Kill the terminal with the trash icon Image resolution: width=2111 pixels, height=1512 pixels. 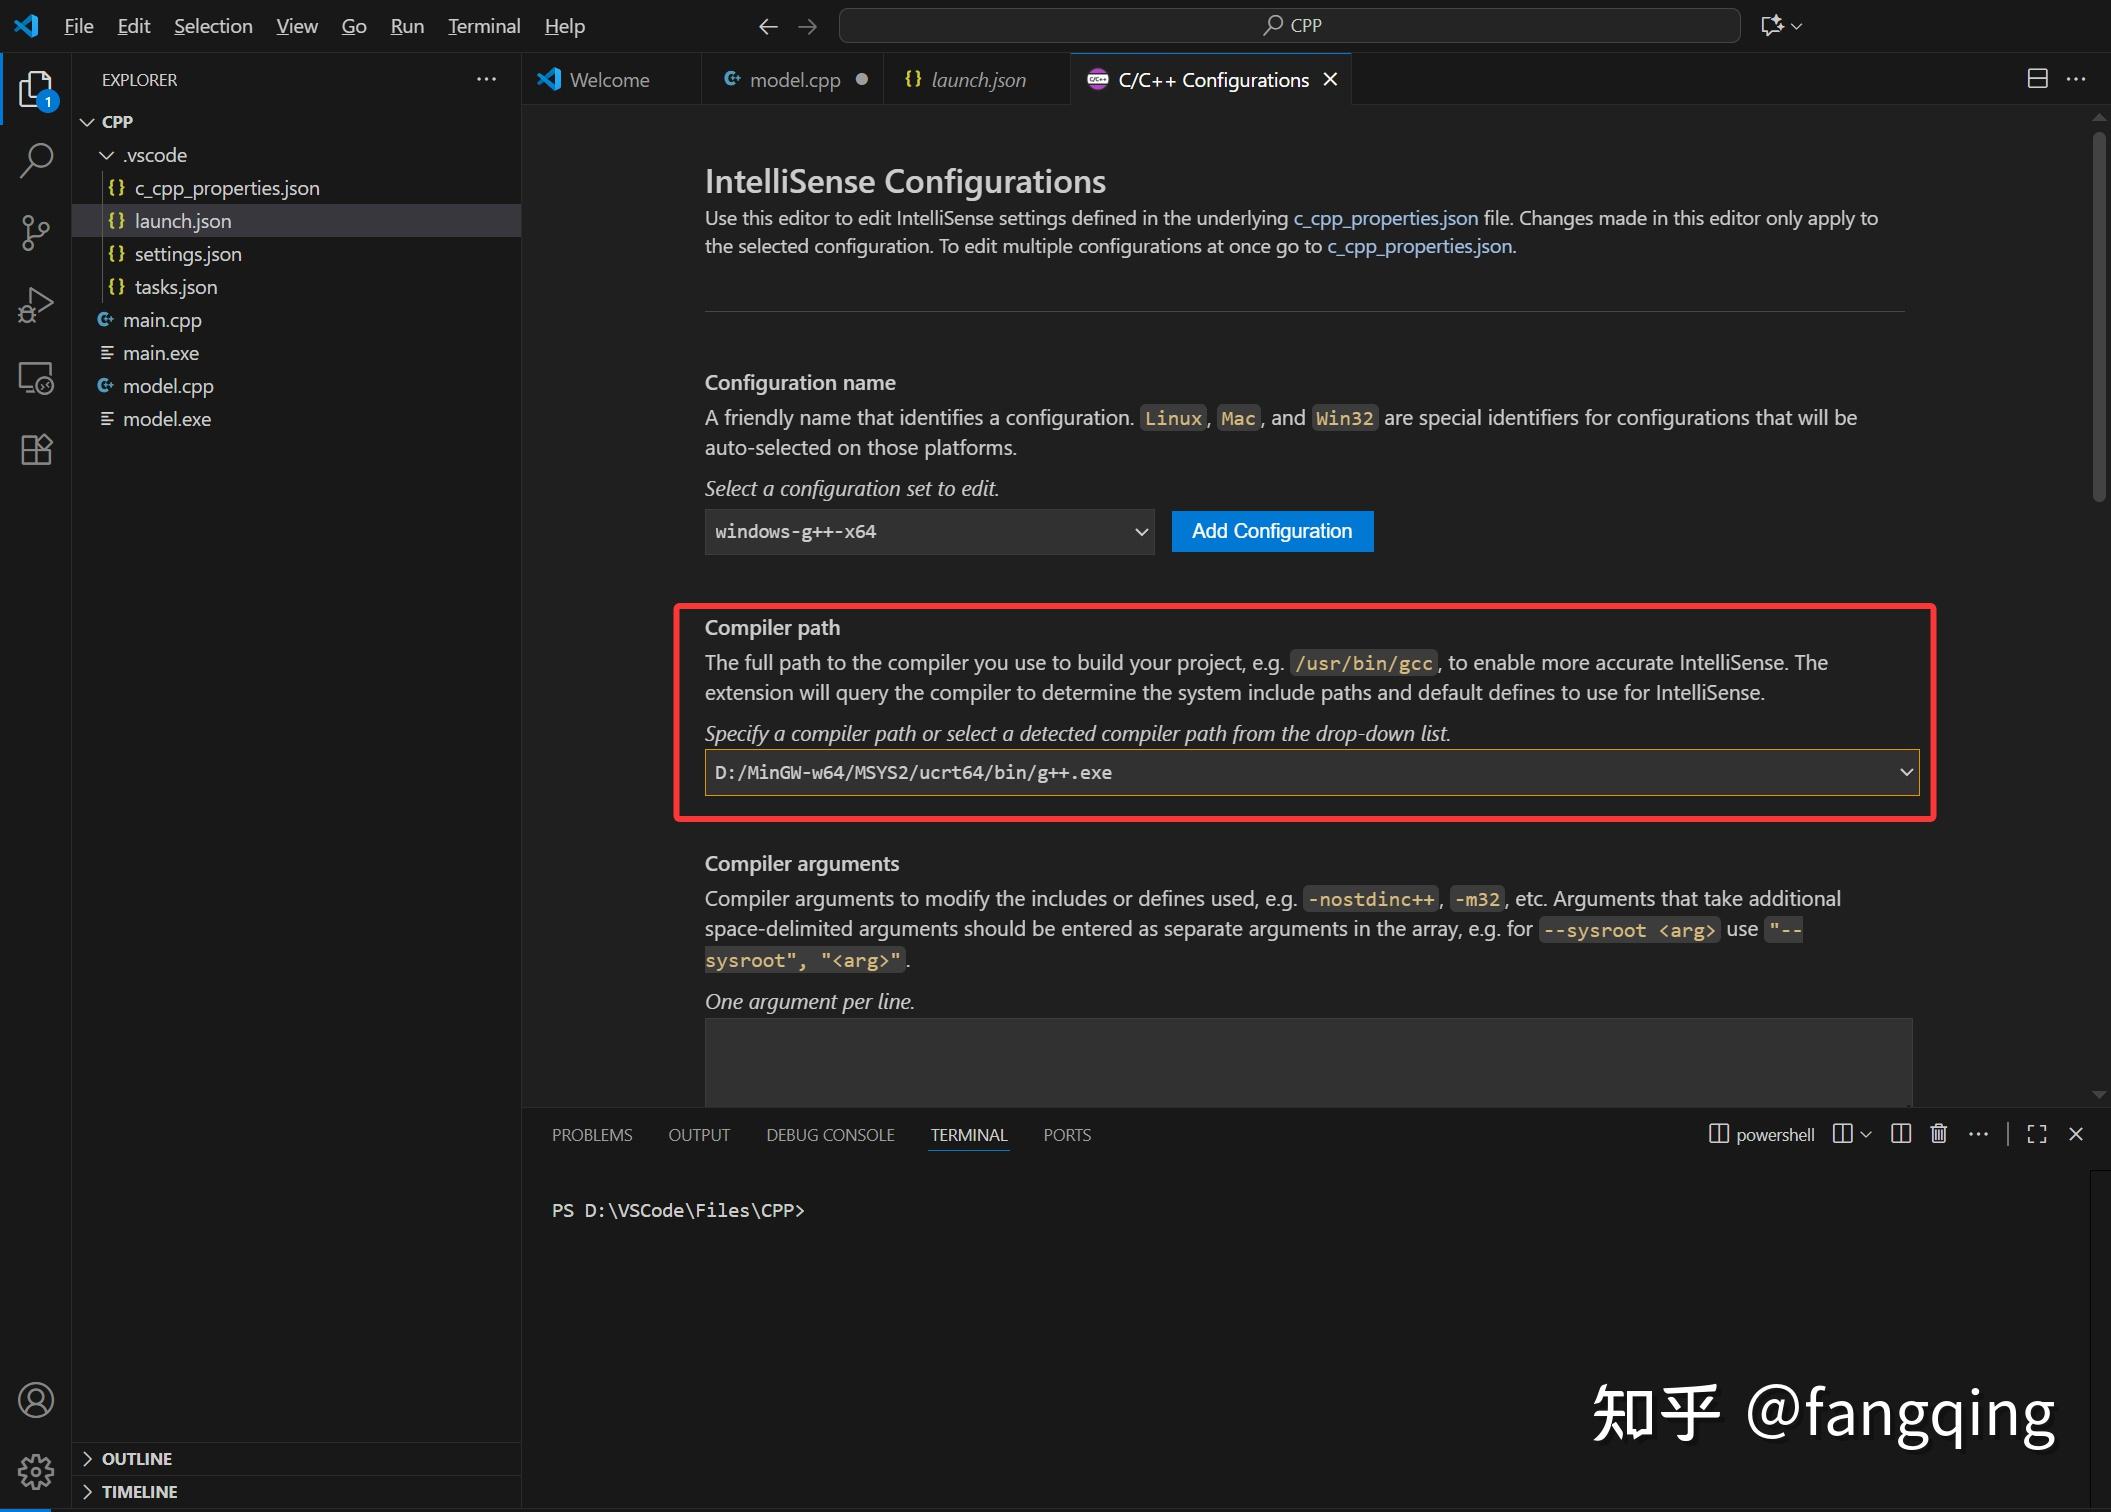(x=1938, y=1133)
